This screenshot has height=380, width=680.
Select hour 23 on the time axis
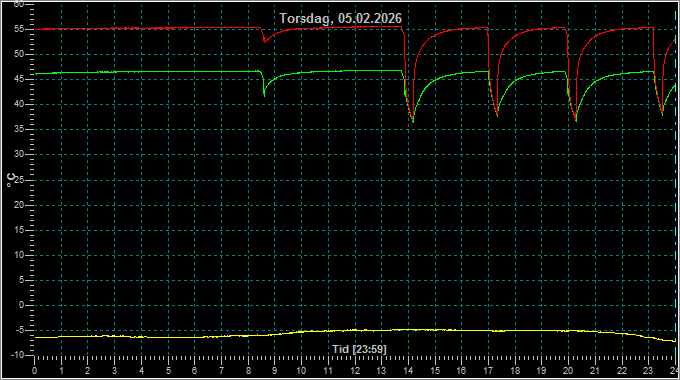pyautogui.click(x=648, y=371)
